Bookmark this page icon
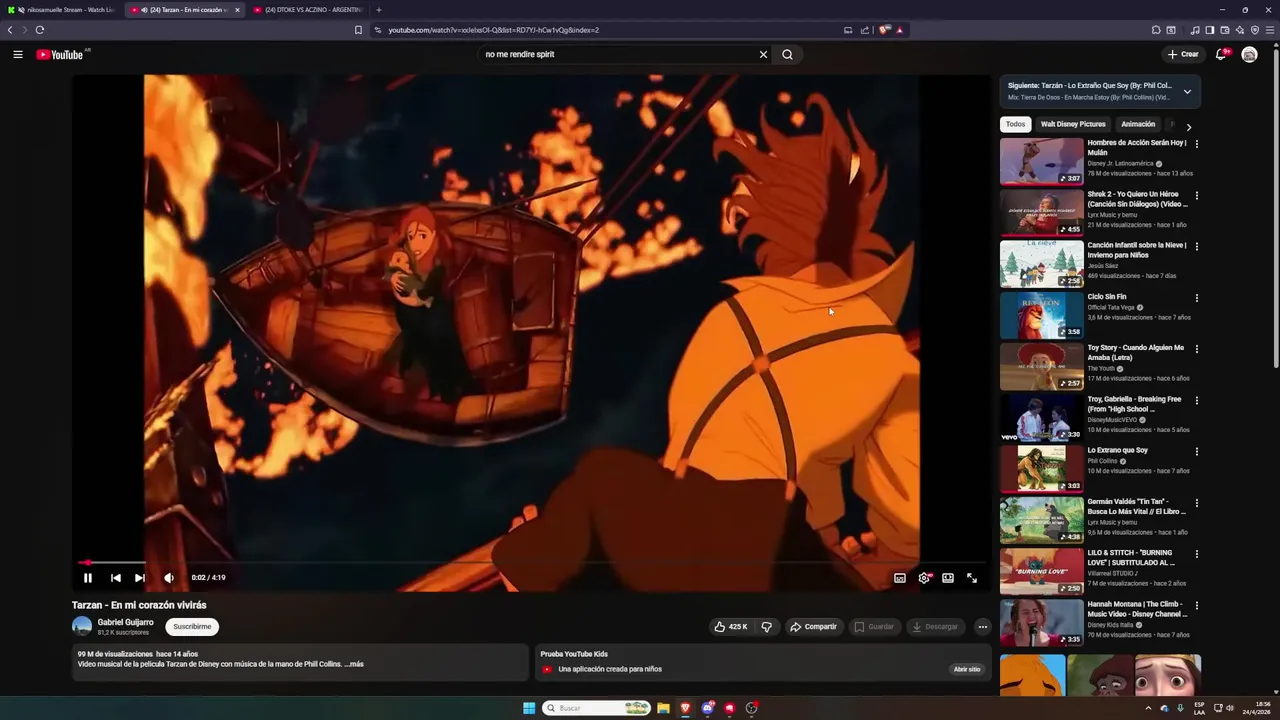The width and height of the screenshot is (1280, 720). click(358, 30)
